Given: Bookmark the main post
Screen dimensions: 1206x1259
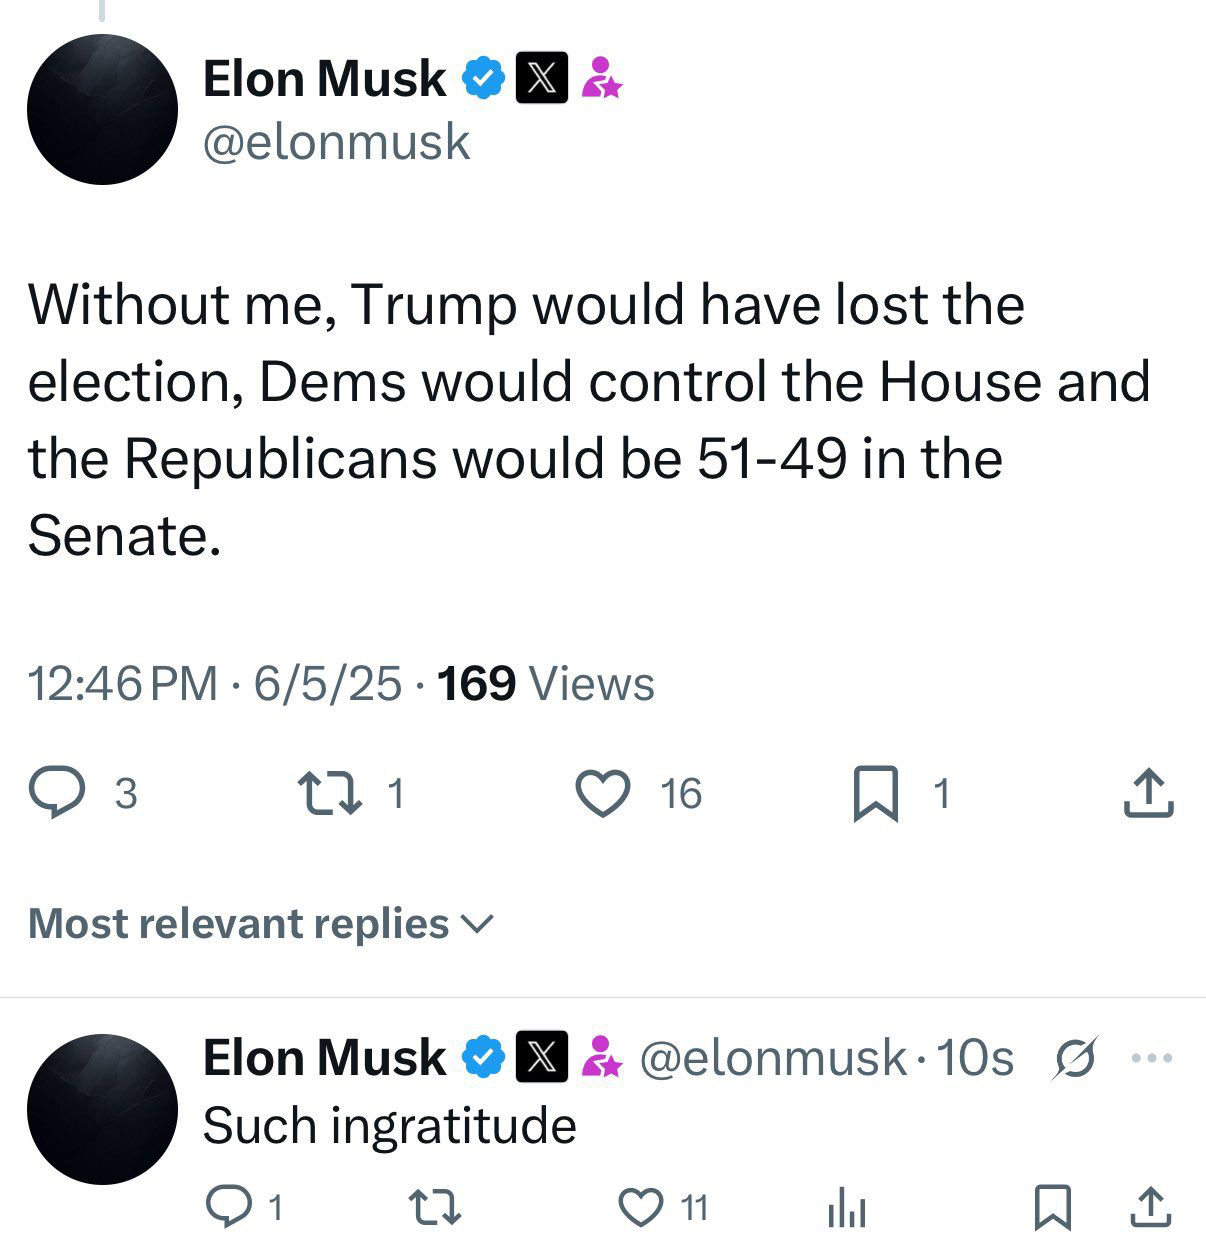Looking at the screenshot, I should (x=875, y=794).
